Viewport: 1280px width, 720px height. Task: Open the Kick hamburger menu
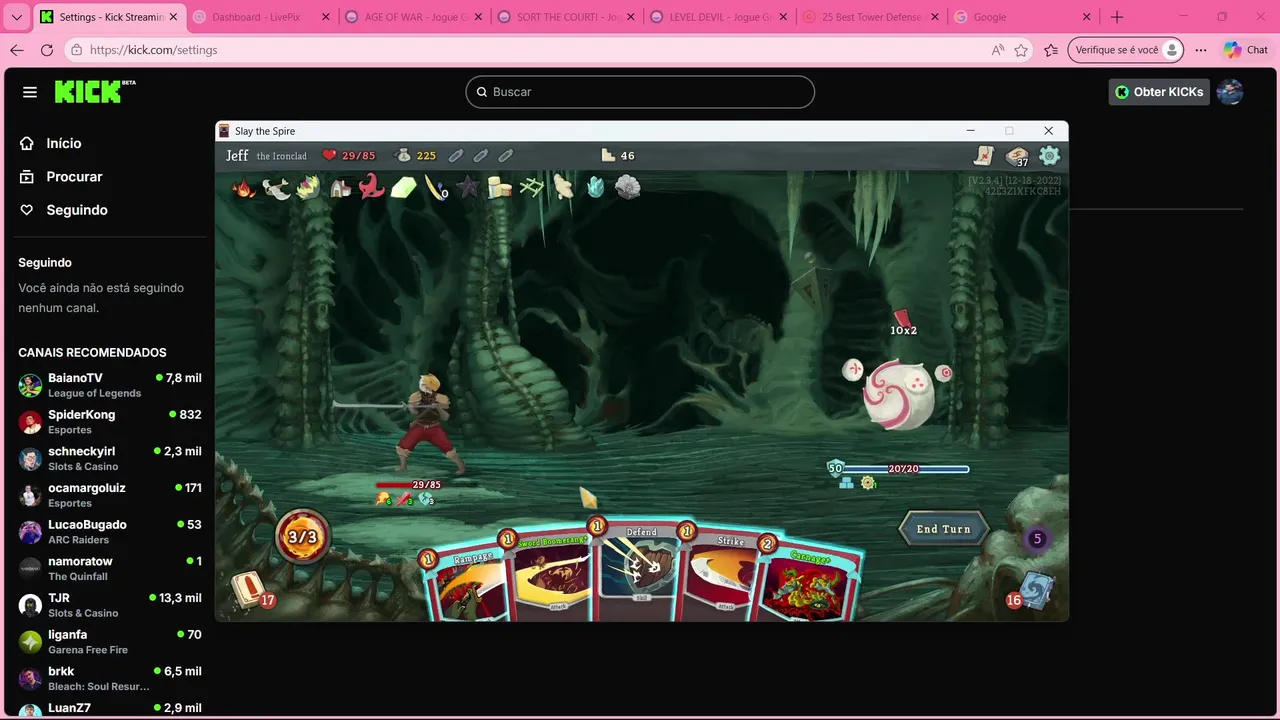coord(30,92)
